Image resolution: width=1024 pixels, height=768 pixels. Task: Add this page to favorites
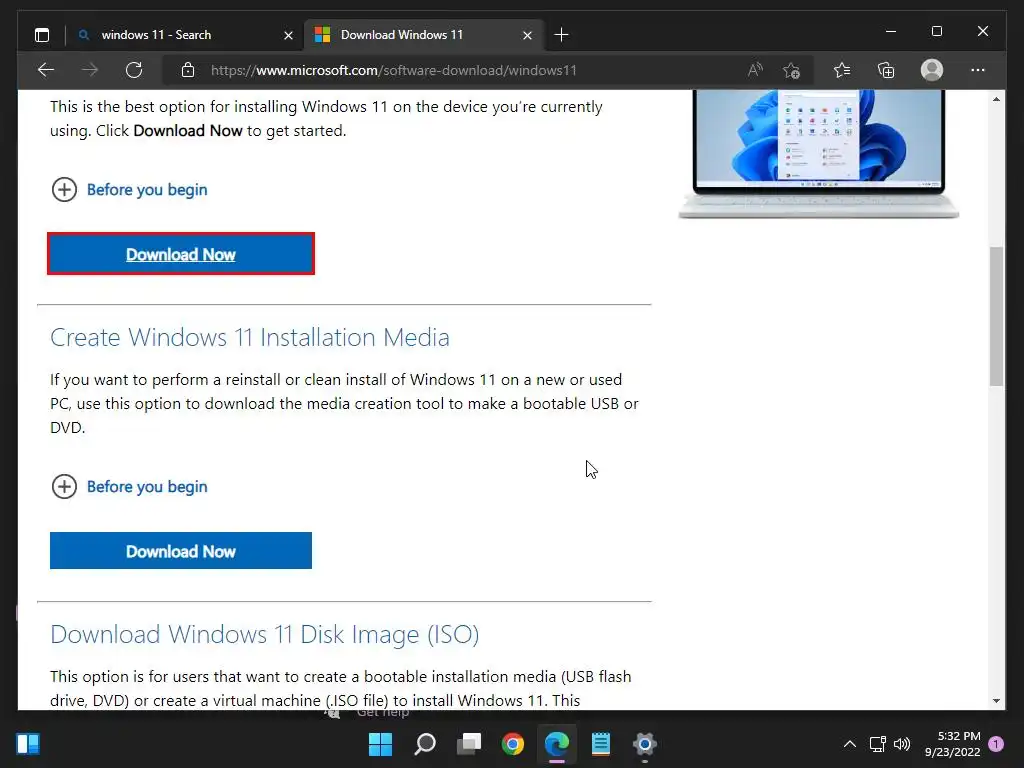792,70
